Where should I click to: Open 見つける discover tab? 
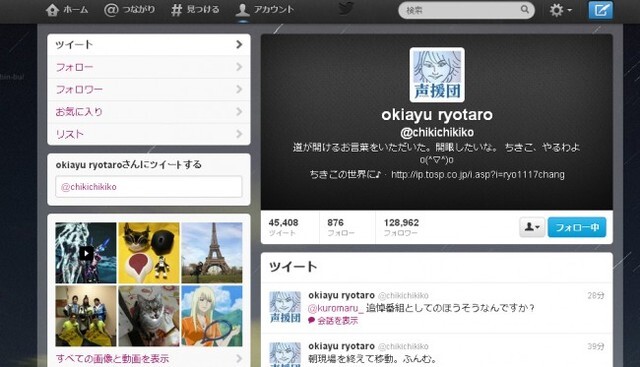click(195, 10)
